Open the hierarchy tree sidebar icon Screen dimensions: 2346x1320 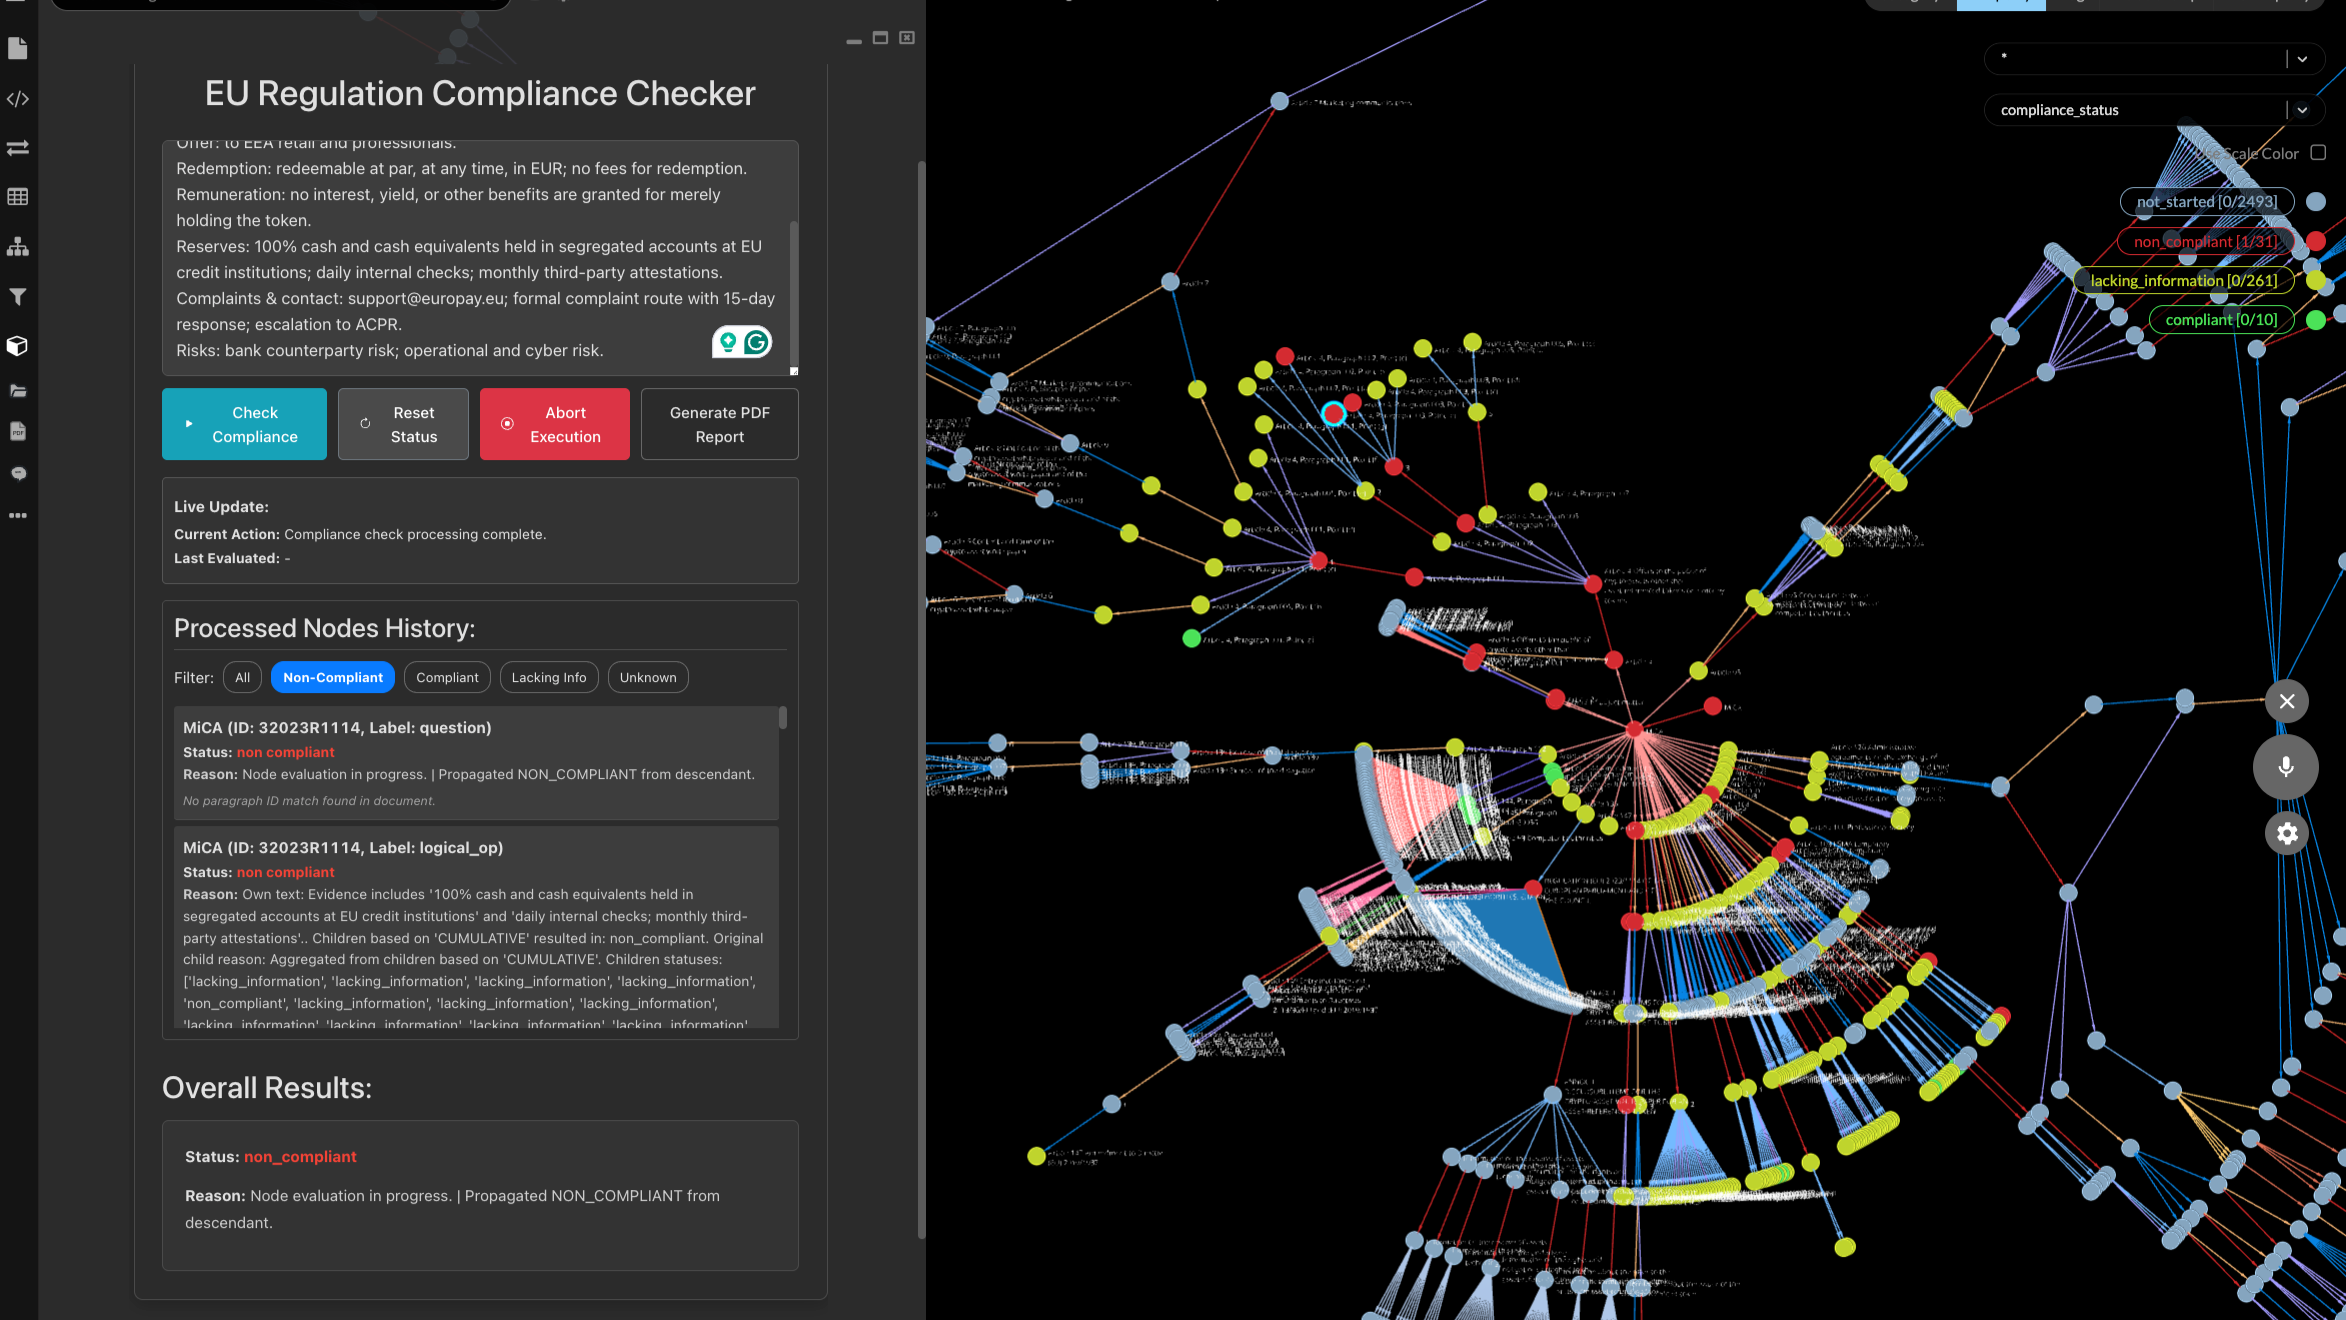point(18,246)
